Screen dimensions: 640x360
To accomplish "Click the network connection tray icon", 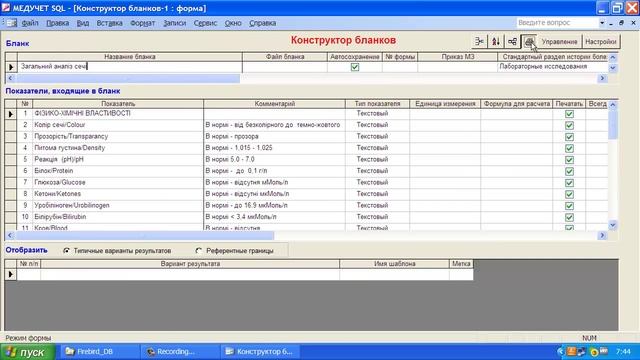I will (581, 351).
